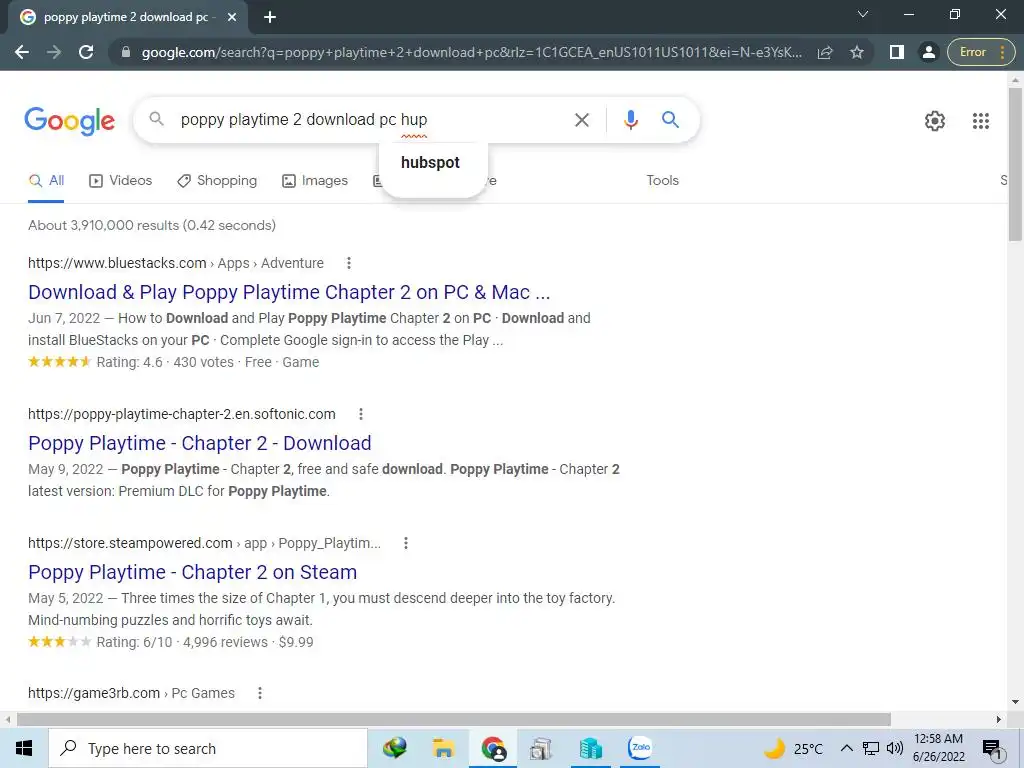Viewport: 1024px width, 768px height.
Task: Reload the page
Action: tap(86, 52)
